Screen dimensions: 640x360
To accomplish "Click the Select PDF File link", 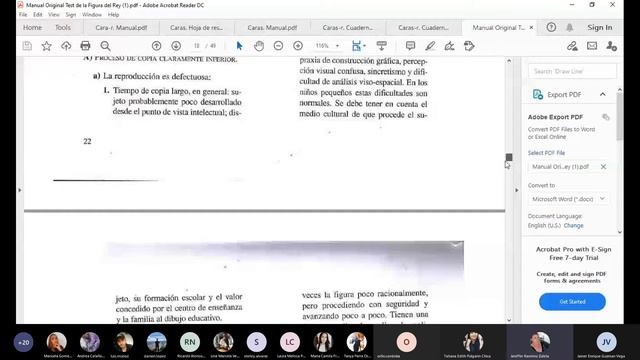I will pos(546,153).
